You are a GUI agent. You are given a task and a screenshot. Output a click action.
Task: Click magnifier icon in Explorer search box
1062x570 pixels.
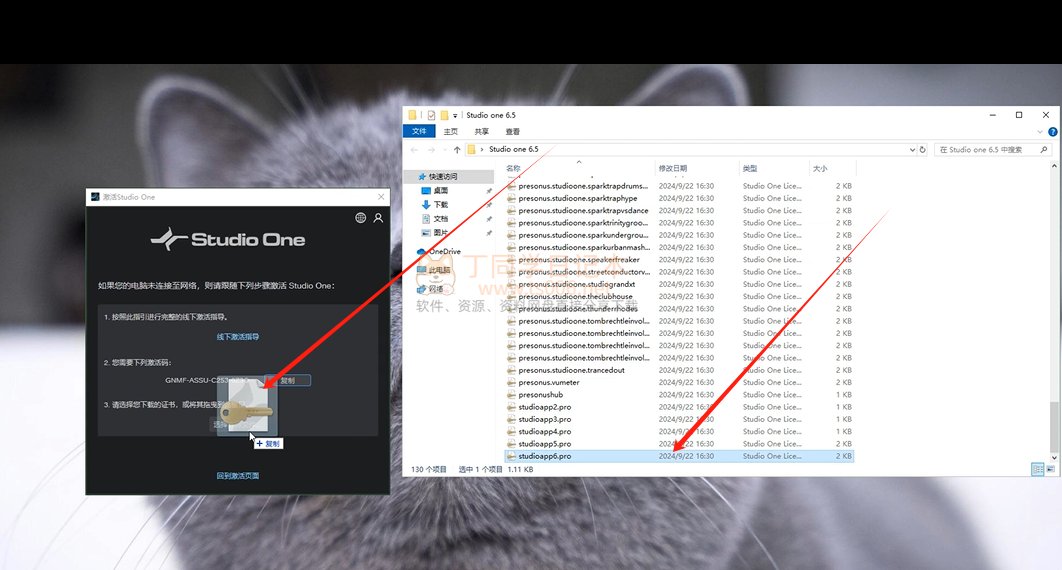point(1044,150)
